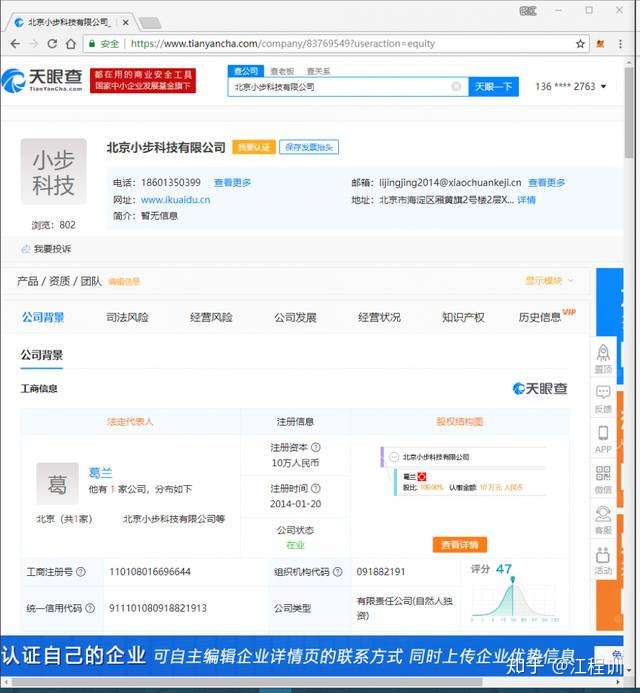This screenshot has height=693, width=640.
Task: Click the browser back arrow
Action: point(15,44)
